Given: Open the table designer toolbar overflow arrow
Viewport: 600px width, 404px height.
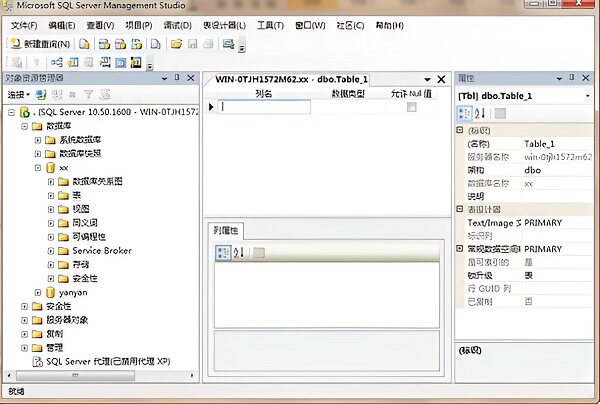Looking at the screenshot, I should (150, 66).
